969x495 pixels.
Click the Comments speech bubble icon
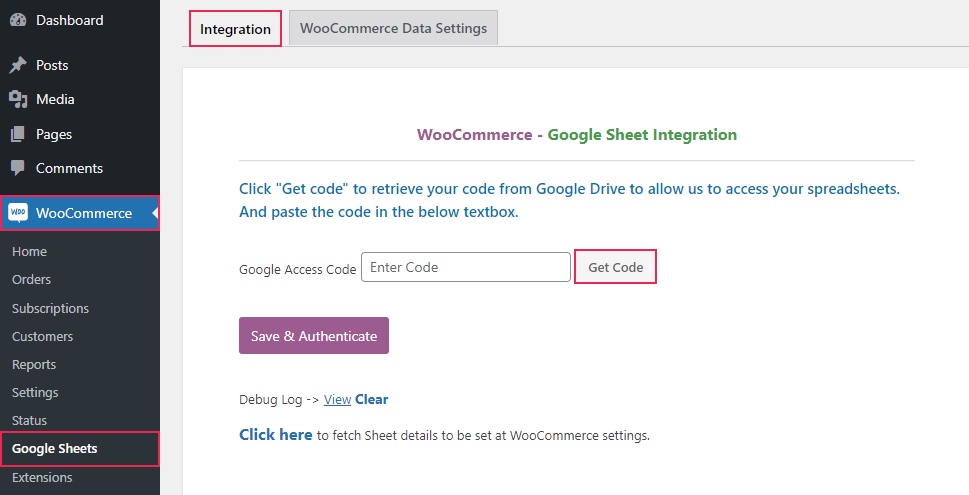pos(18,168)
